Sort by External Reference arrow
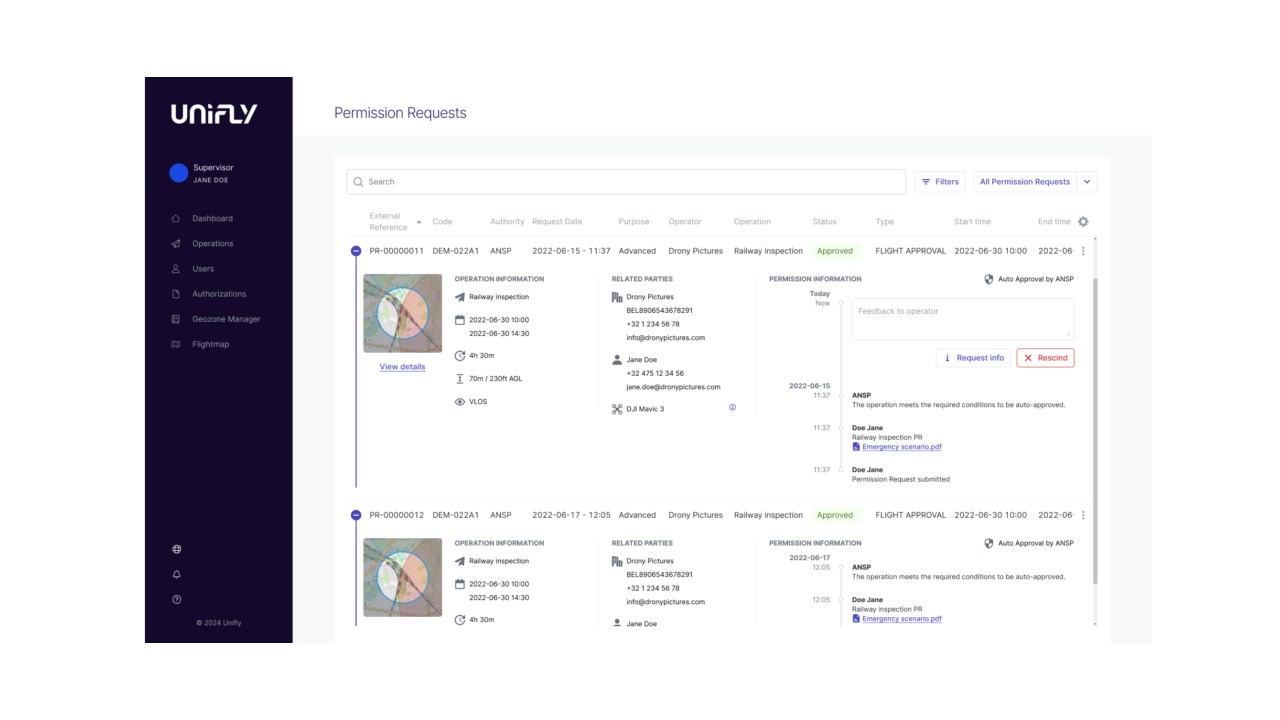This screenshot has height=720, width=1280. [x=419, y=222]
